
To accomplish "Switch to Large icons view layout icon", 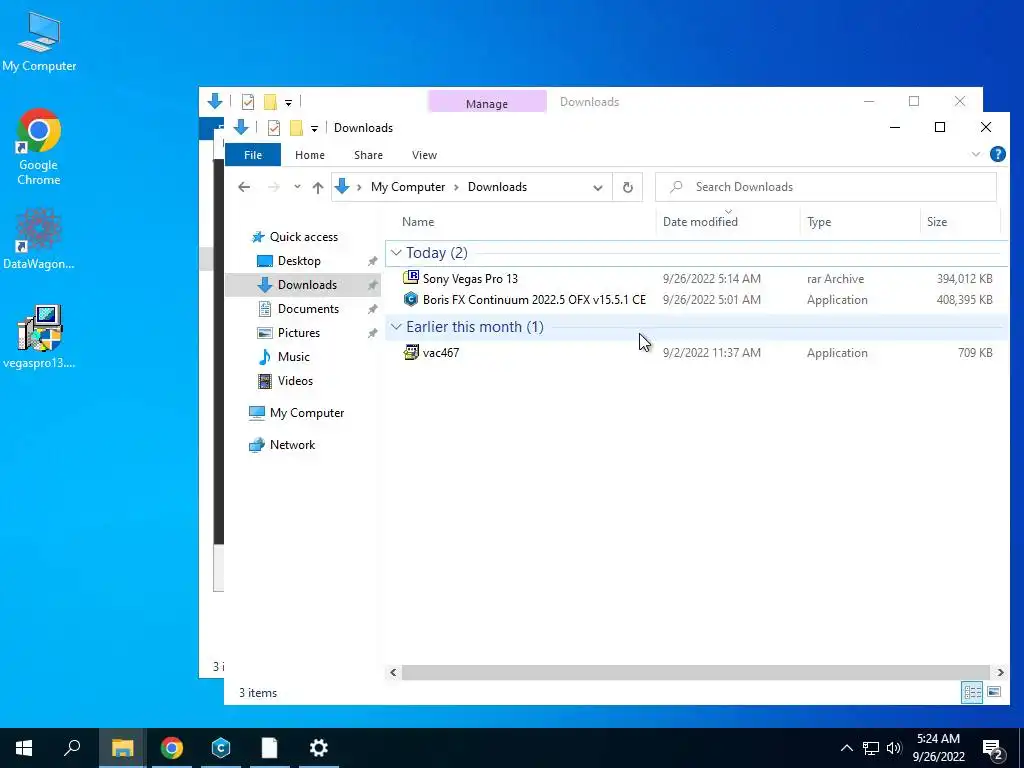I will (994, 692).
